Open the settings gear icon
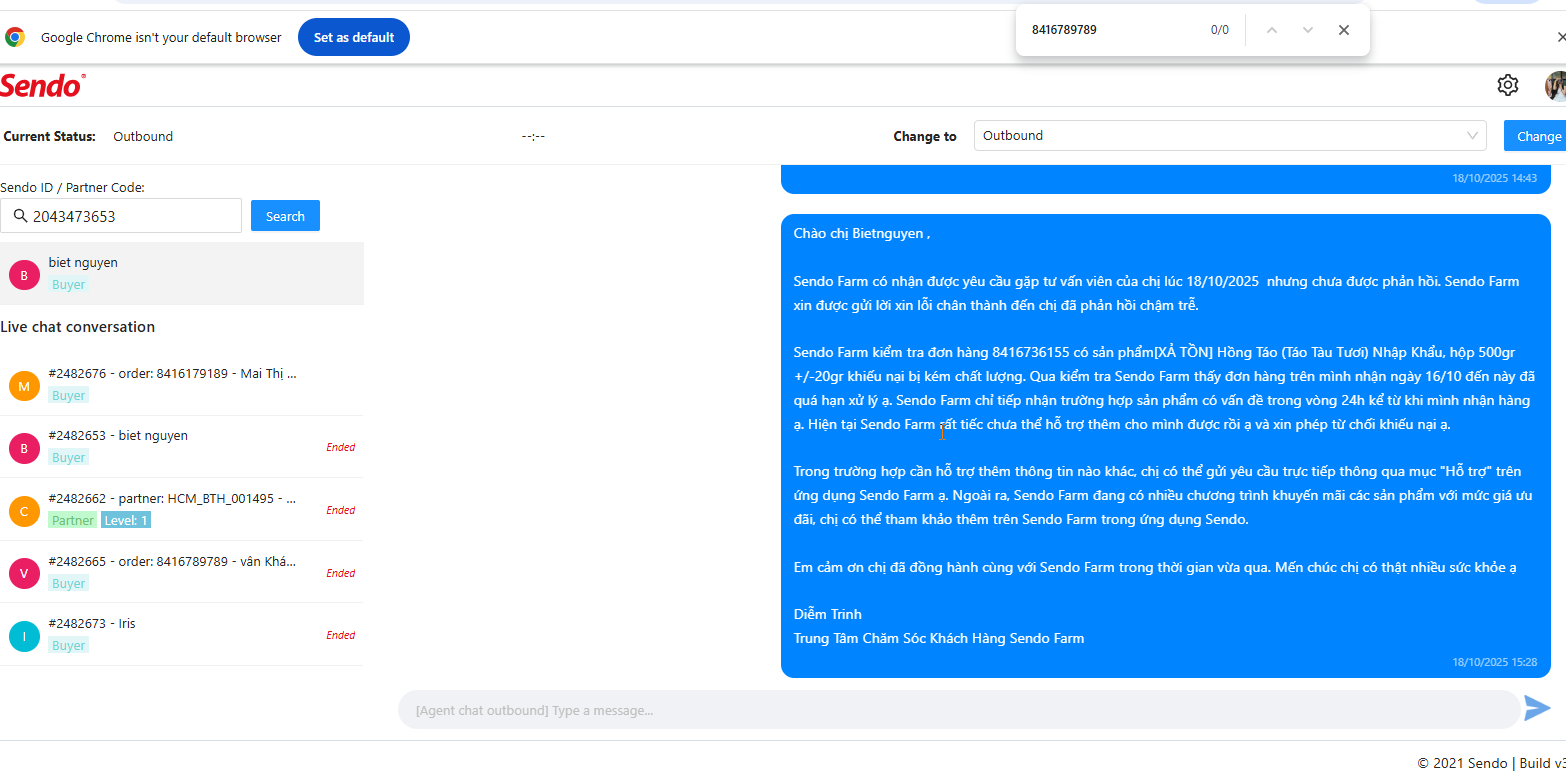1566x775 pixels. [x=1507, y=86]
